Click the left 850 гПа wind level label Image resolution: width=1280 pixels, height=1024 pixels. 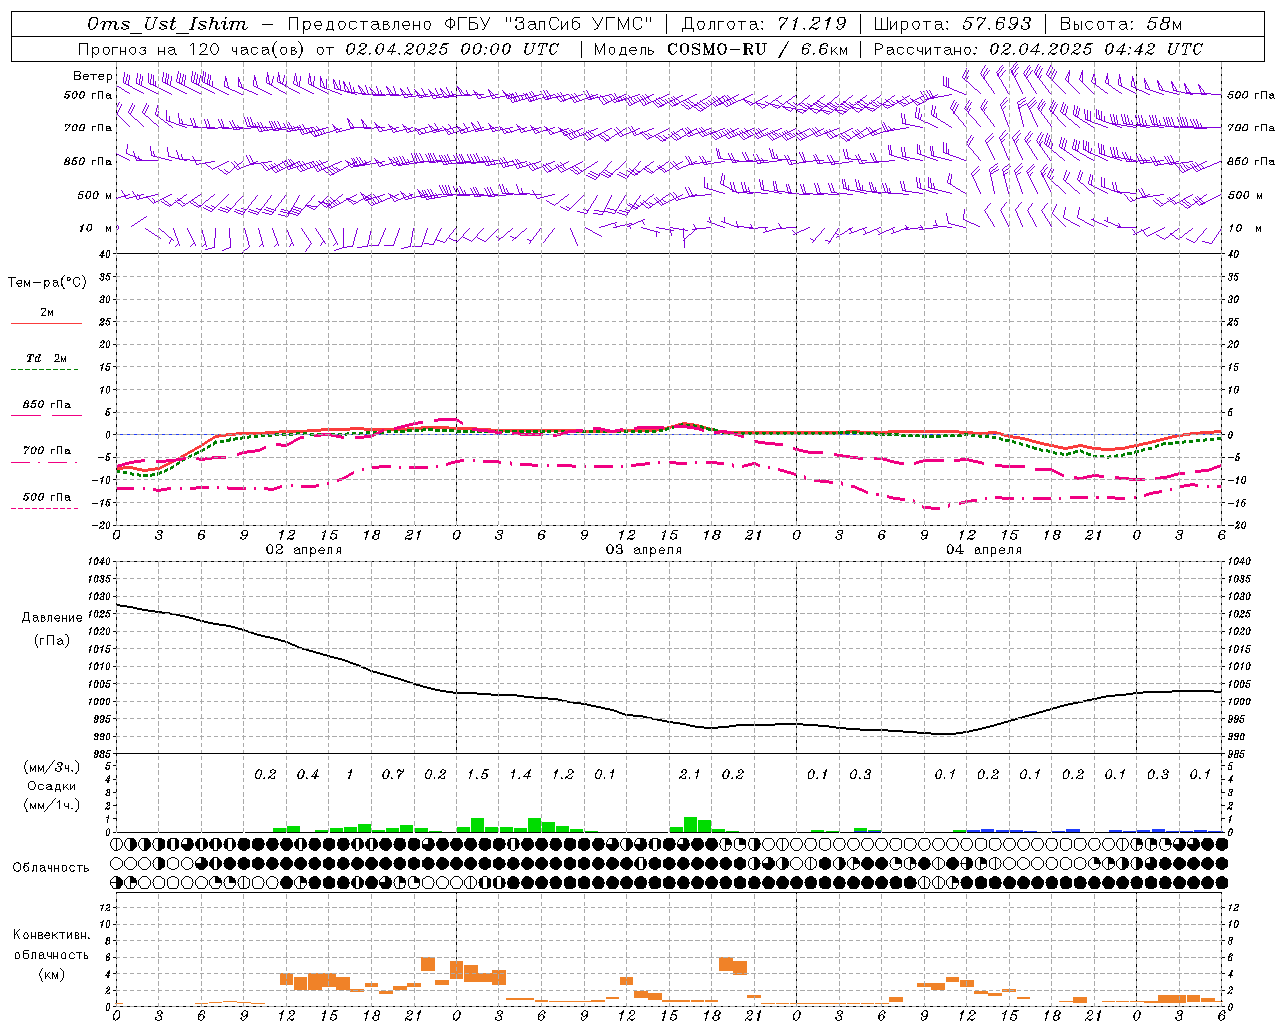coord(88,161)
